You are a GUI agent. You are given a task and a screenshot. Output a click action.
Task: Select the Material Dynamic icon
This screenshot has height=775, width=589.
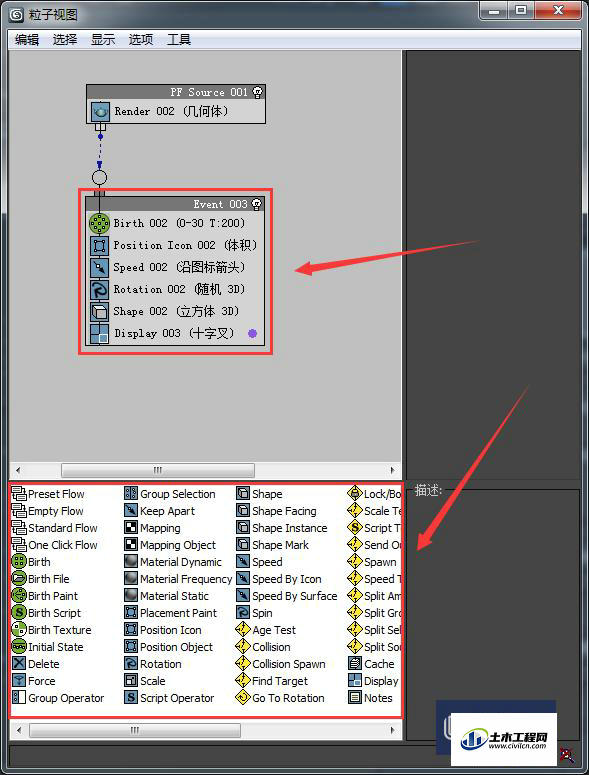click(131, 562)
